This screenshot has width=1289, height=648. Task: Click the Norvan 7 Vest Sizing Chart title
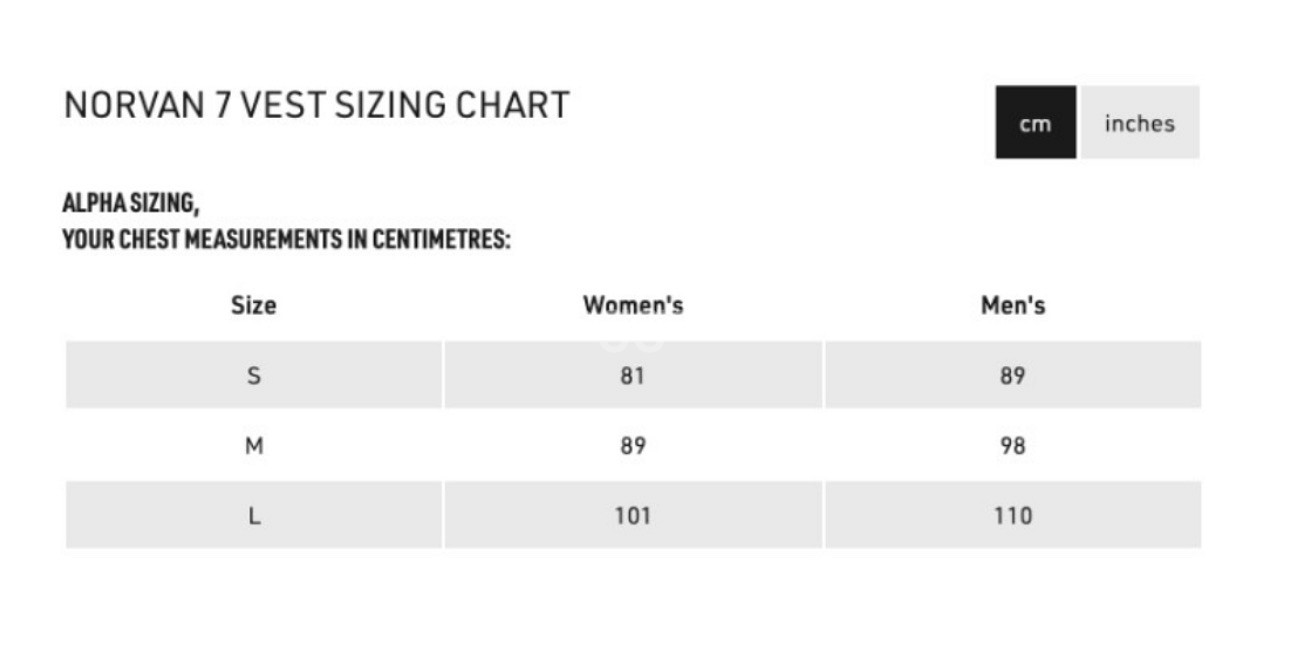click(x=316, y=105)
